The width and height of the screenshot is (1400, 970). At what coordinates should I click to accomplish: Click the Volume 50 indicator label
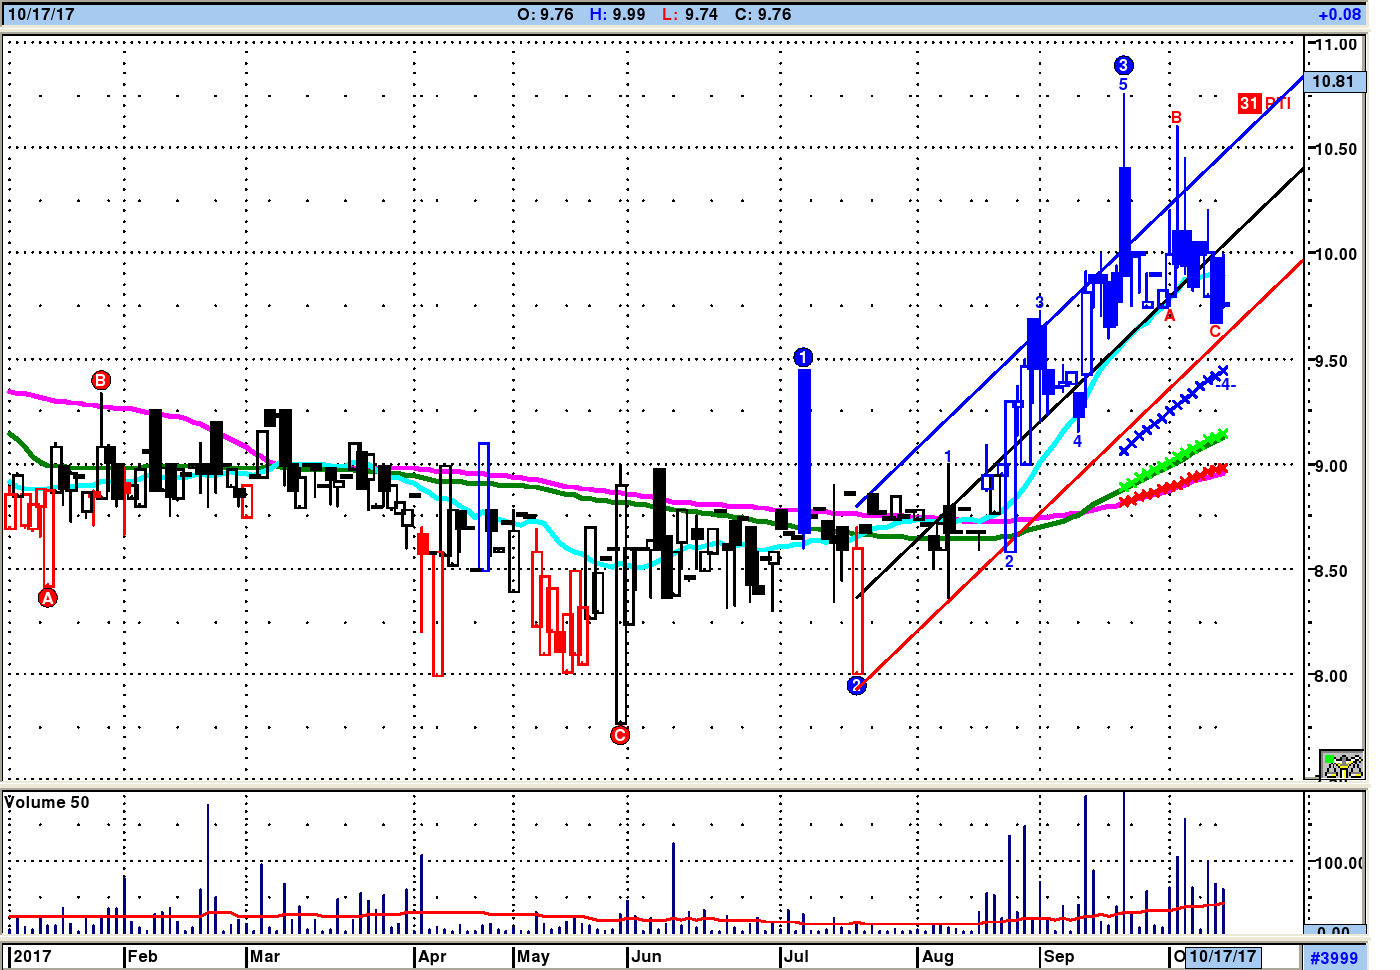tap(47, 802)
